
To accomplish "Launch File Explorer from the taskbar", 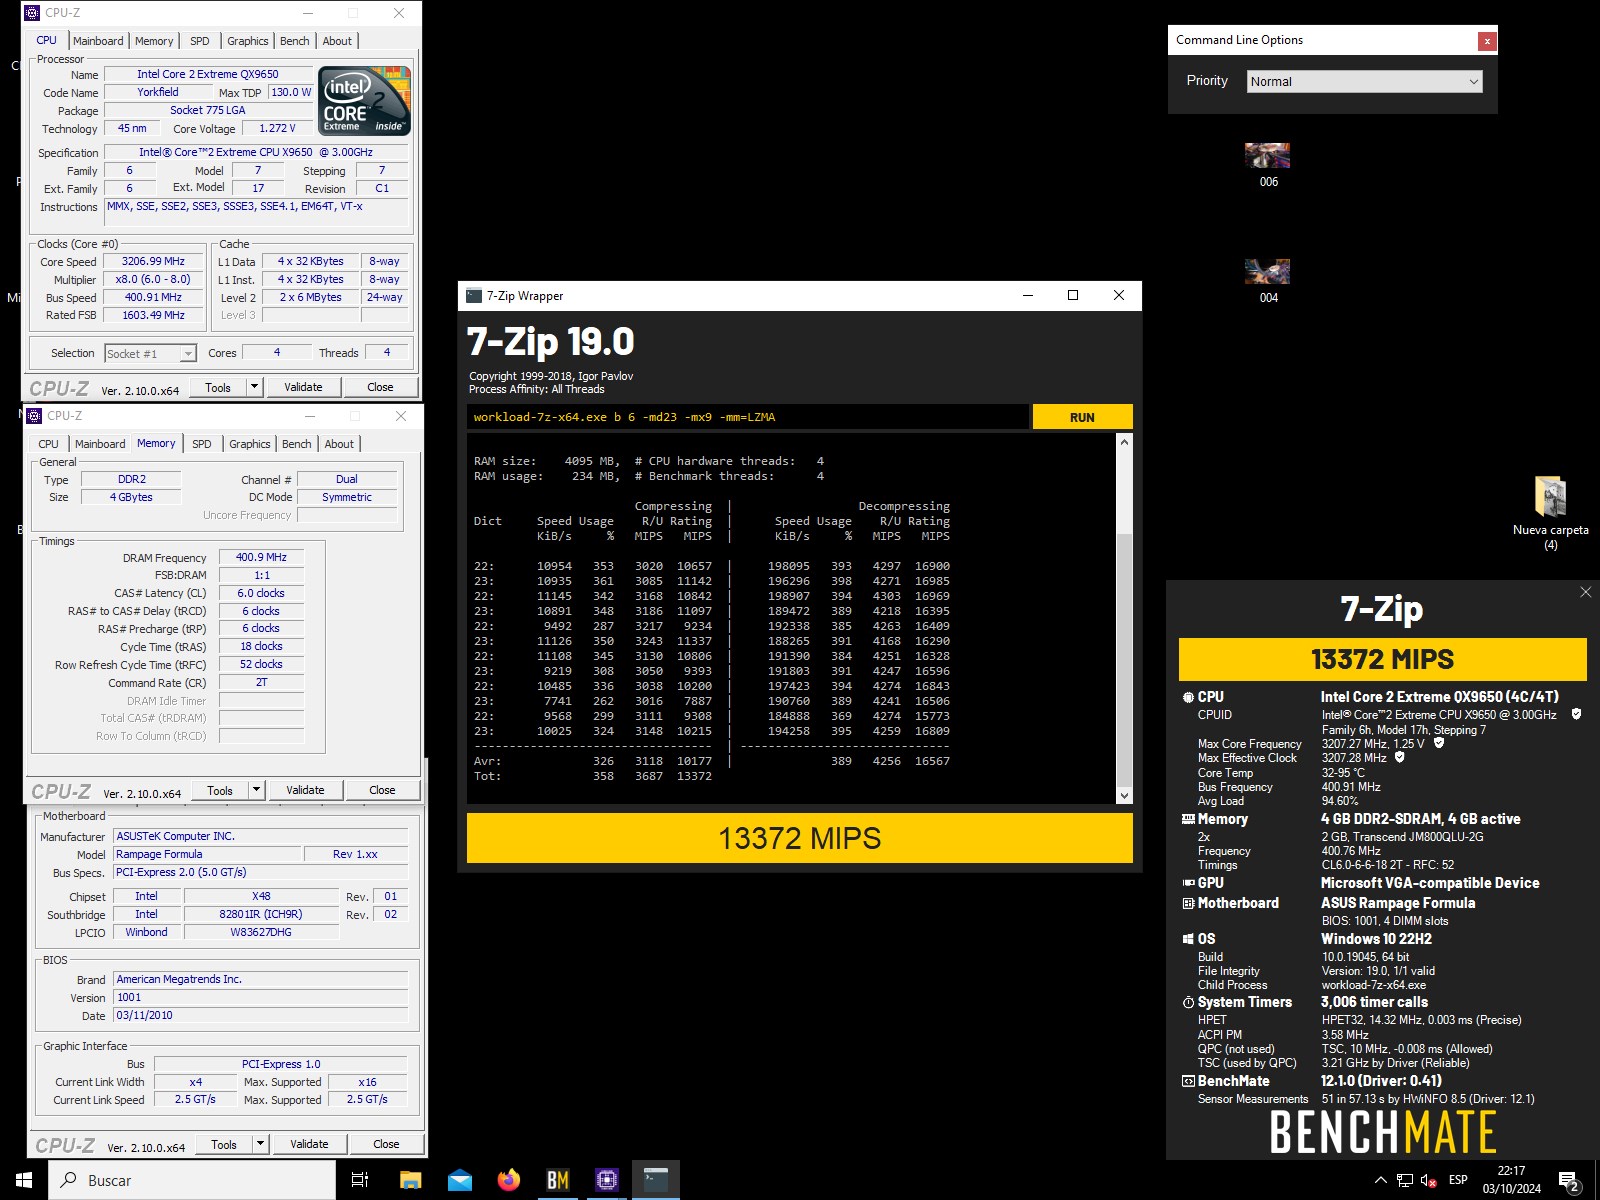I will point(410,1180).
